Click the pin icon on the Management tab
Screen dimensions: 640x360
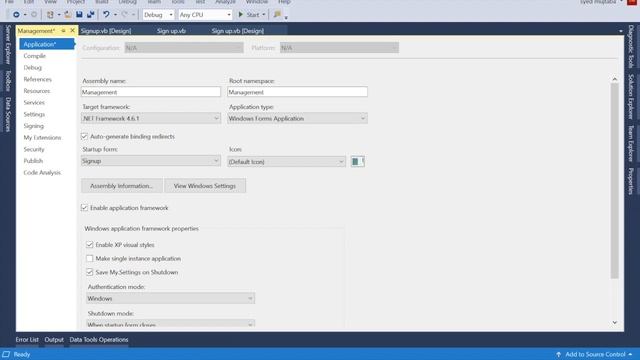pos(63,31)
